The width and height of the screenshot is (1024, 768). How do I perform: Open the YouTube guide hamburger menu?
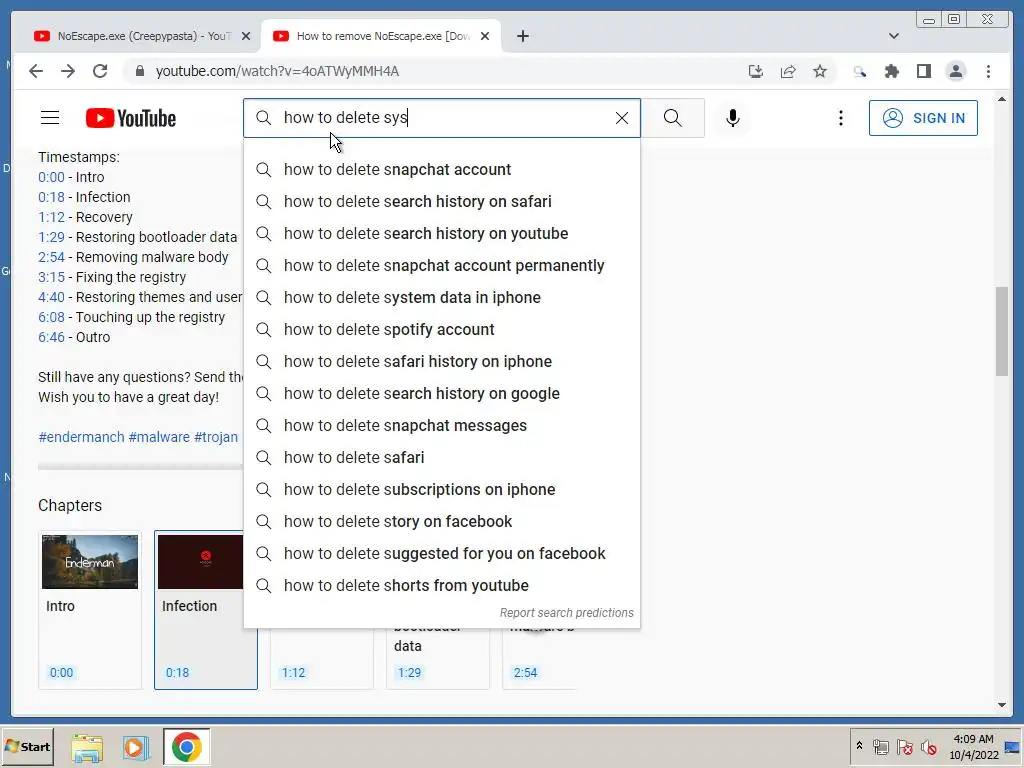tap(50, 118)
